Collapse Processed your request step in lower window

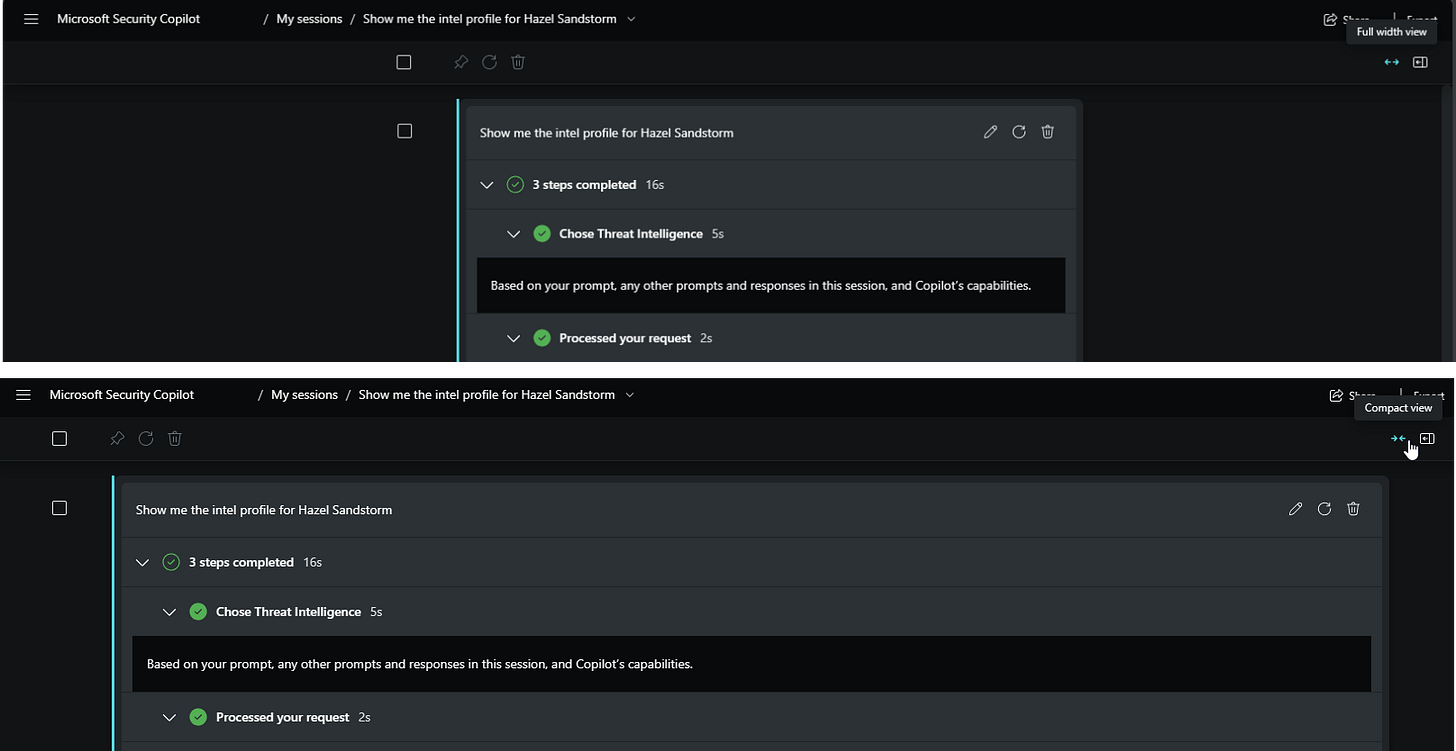[169, 717]
